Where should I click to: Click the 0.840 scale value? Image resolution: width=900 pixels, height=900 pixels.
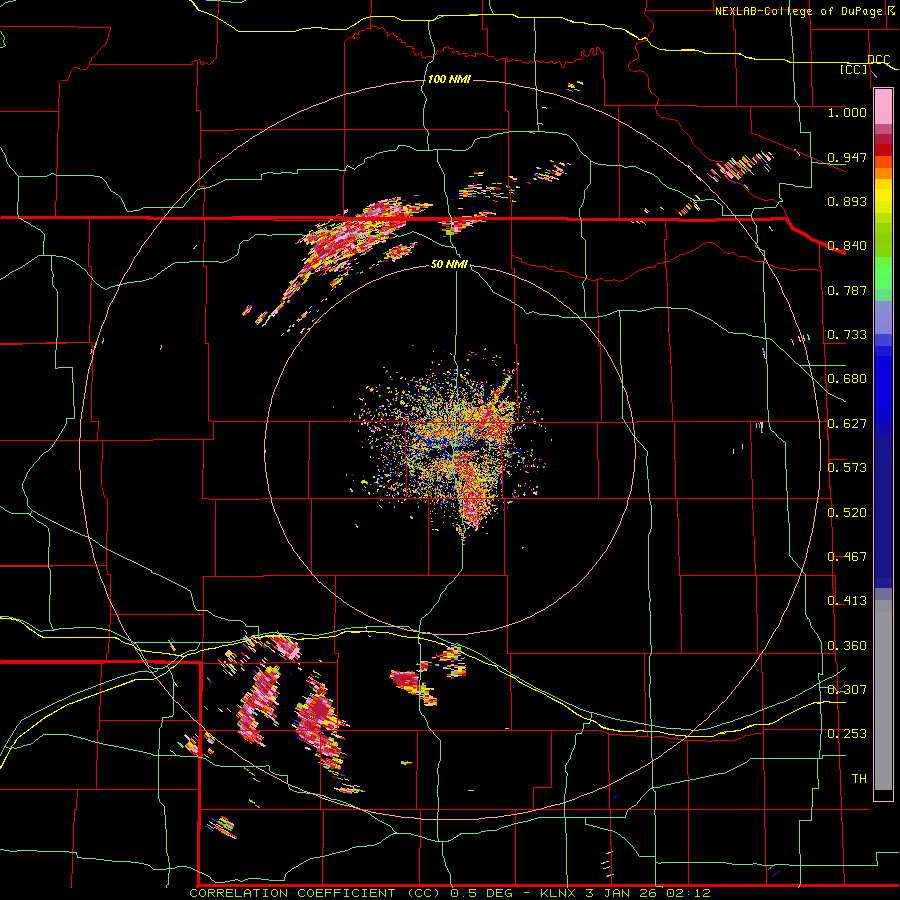pyautogui.click(x=847, y=246)
